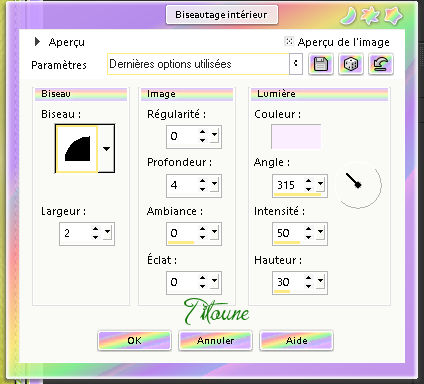424x384 pixels.
Task: Click the pointed star icon in title bar
Action: pyautogui.click(x=371, y=16)
